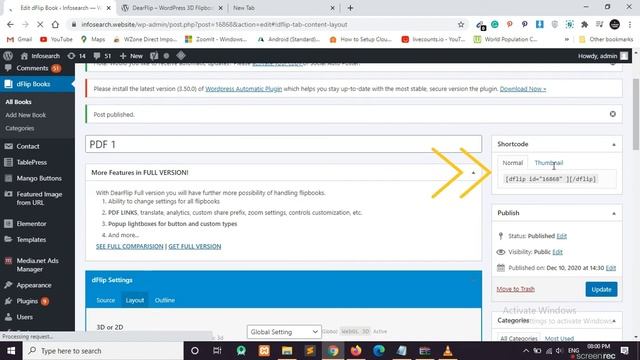
Task: Open the GET FULL VERSION link
Action: point(195,247)
